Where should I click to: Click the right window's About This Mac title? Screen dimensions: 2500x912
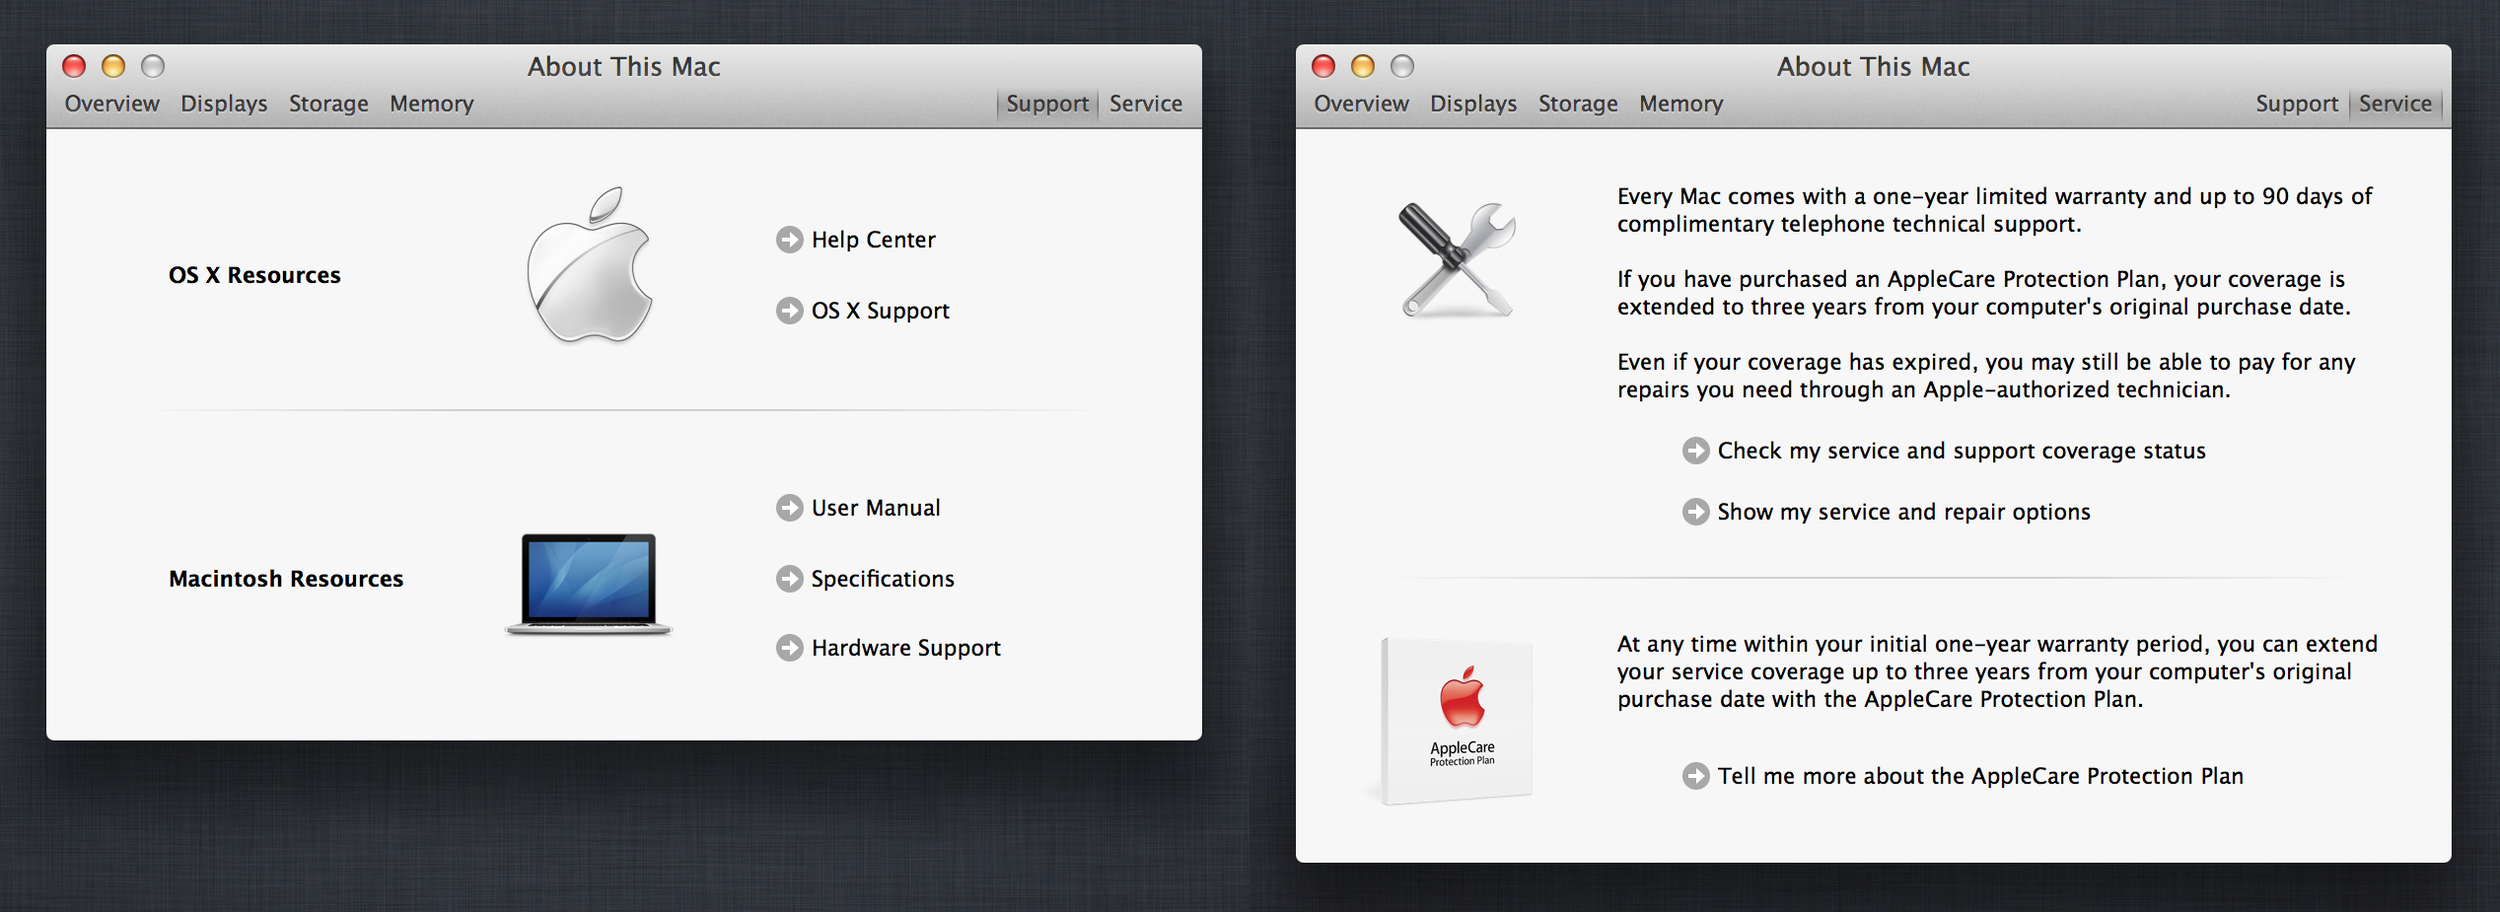(1873, 67)
